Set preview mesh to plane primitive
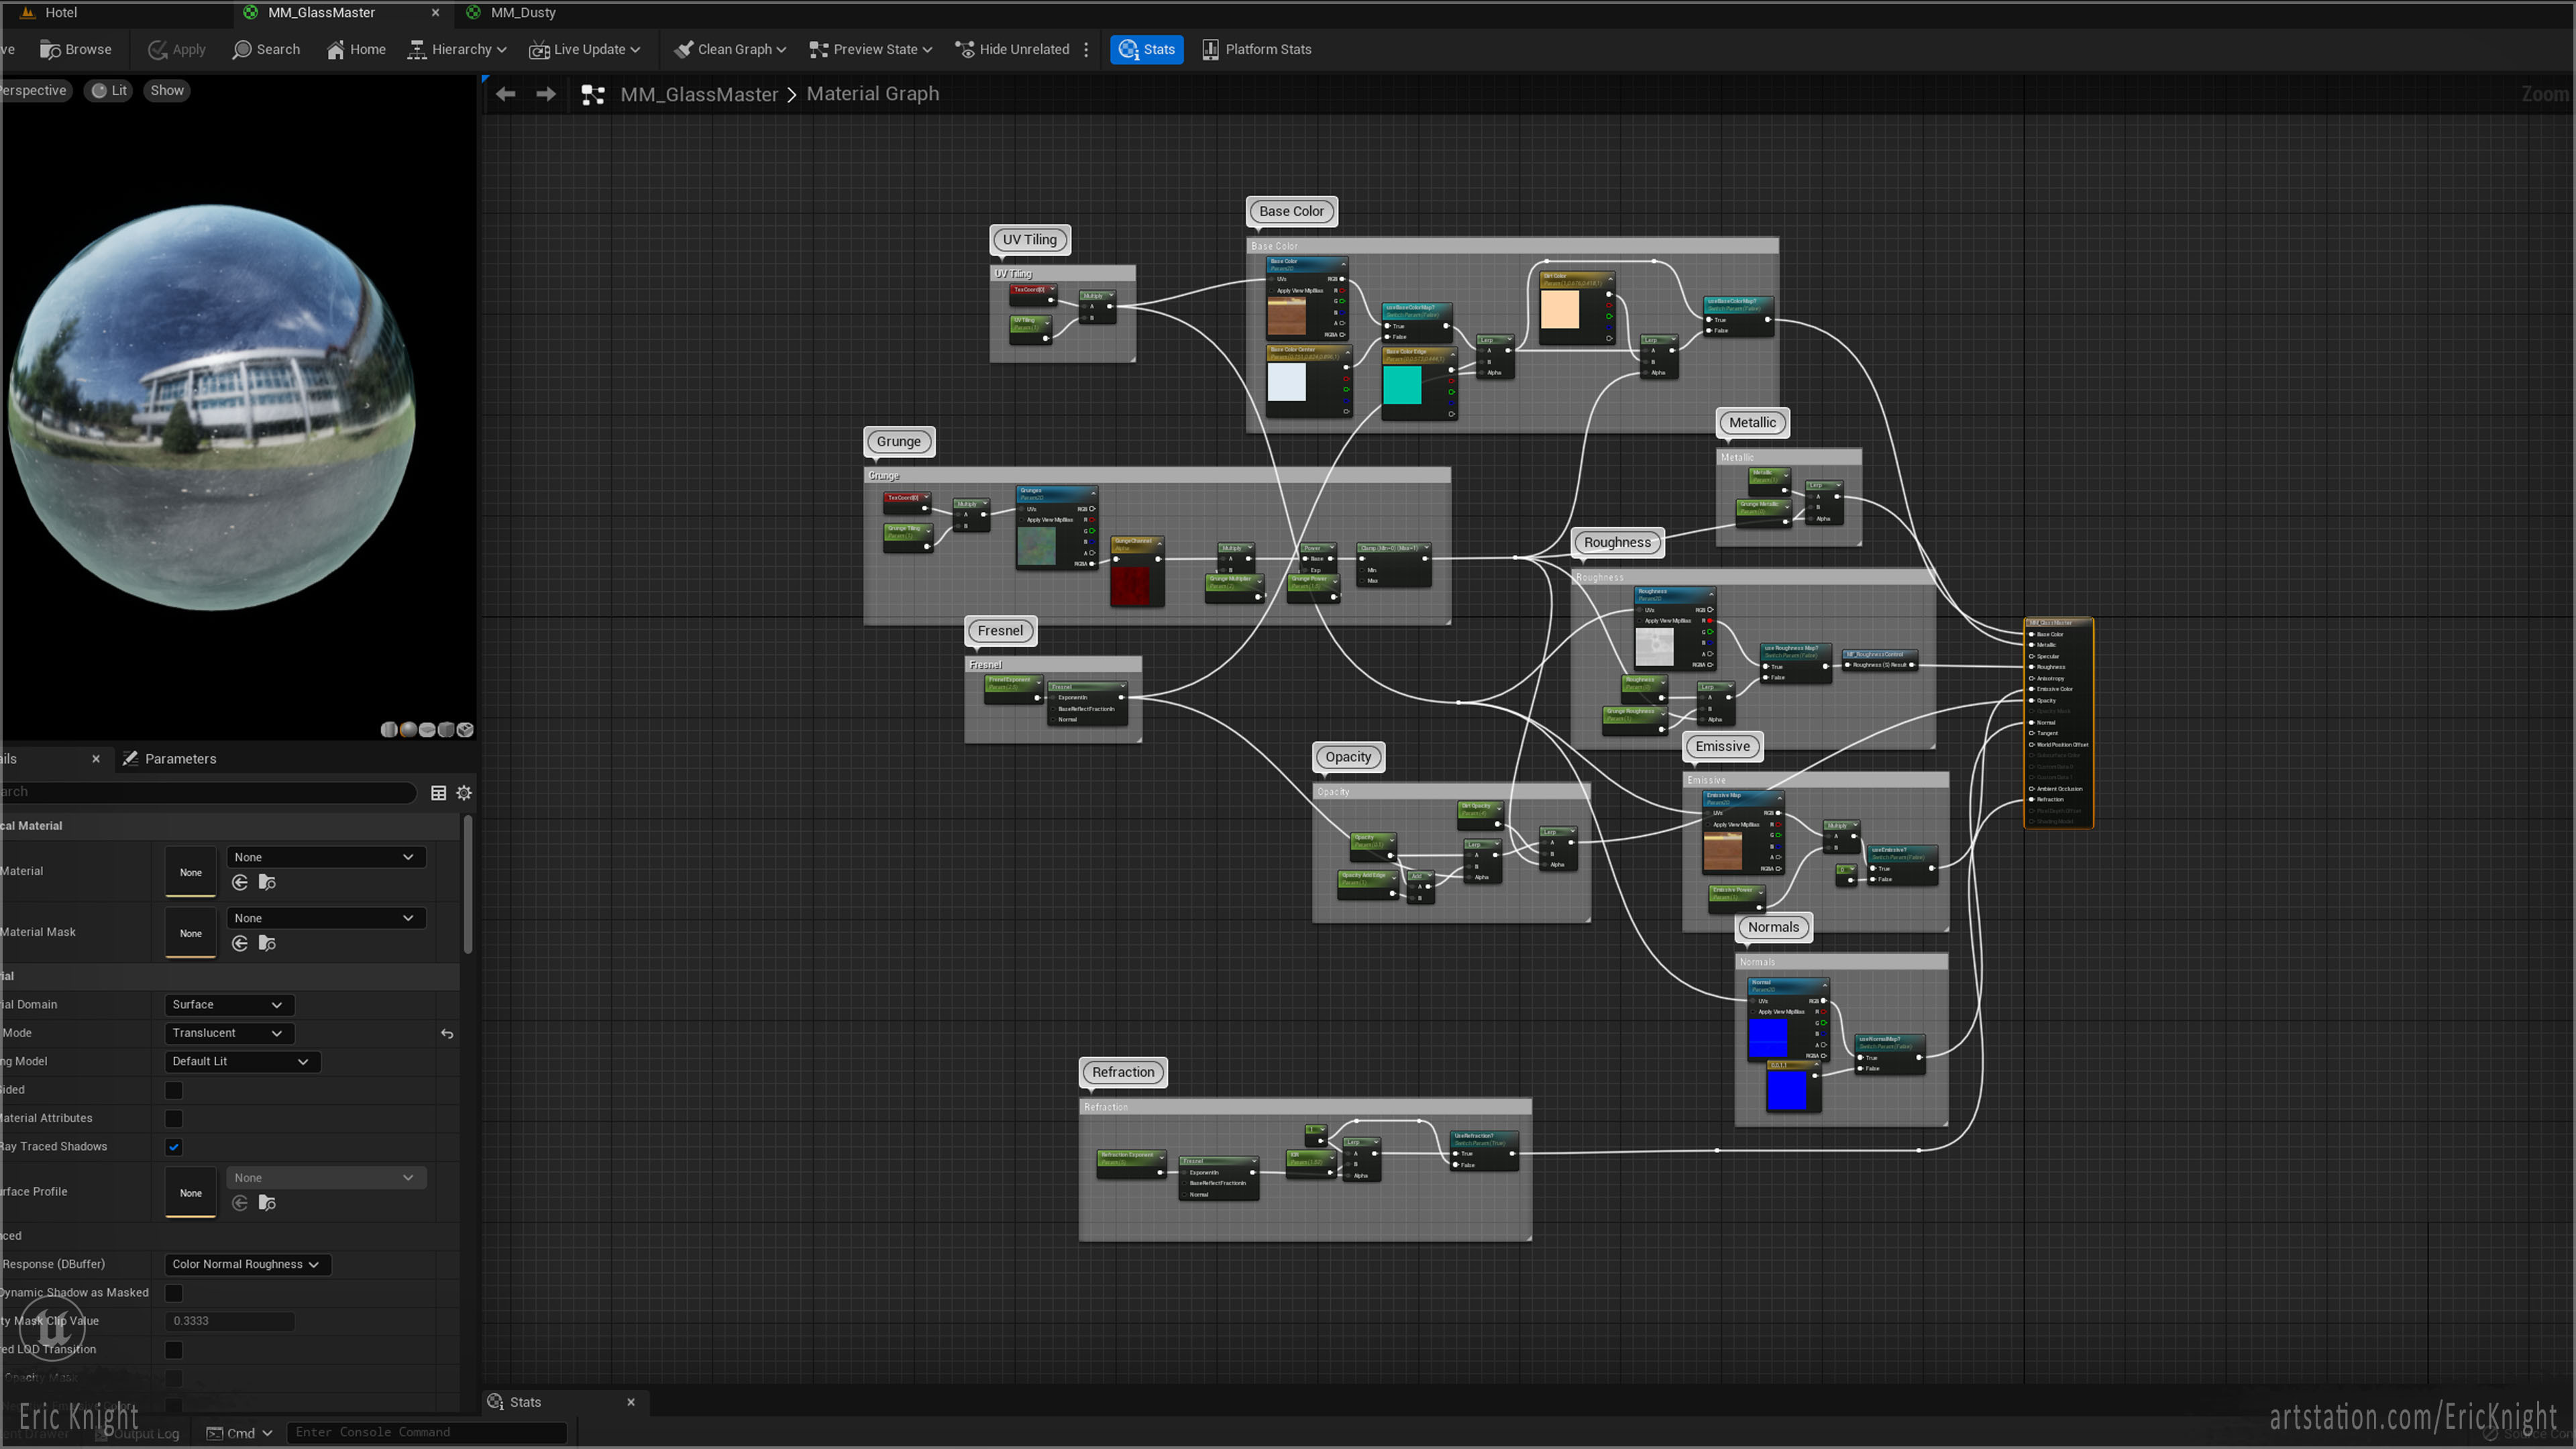The width and height of the screenshot is (2576, 1449). pos(427,730)
